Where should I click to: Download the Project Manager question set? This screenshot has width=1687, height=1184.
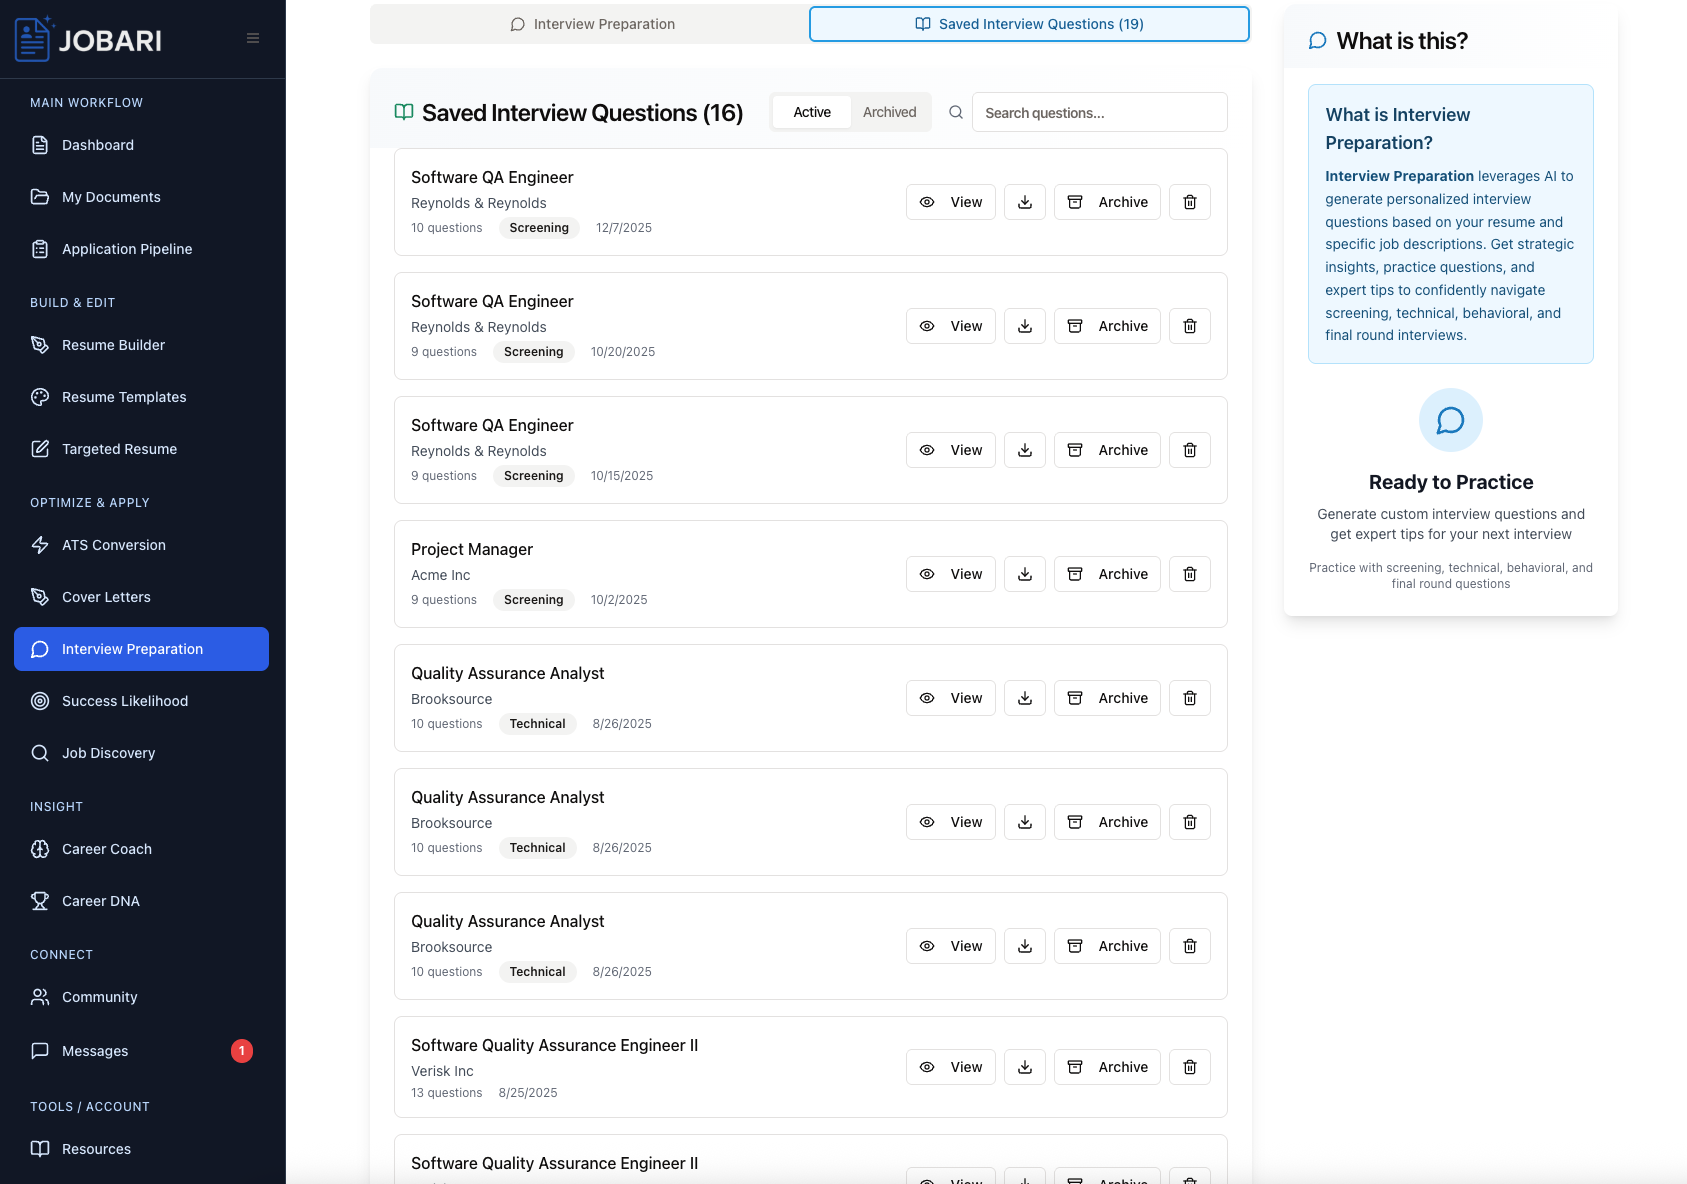(1024, 574)
